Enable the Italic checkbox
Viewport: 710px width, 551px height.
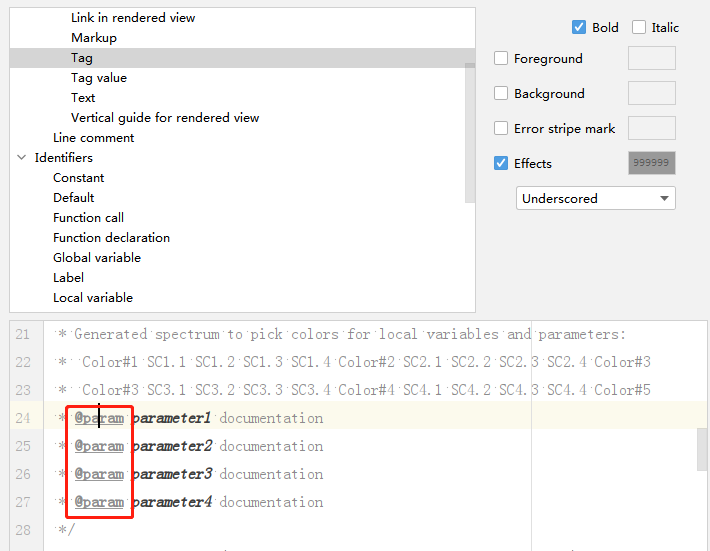639,27
